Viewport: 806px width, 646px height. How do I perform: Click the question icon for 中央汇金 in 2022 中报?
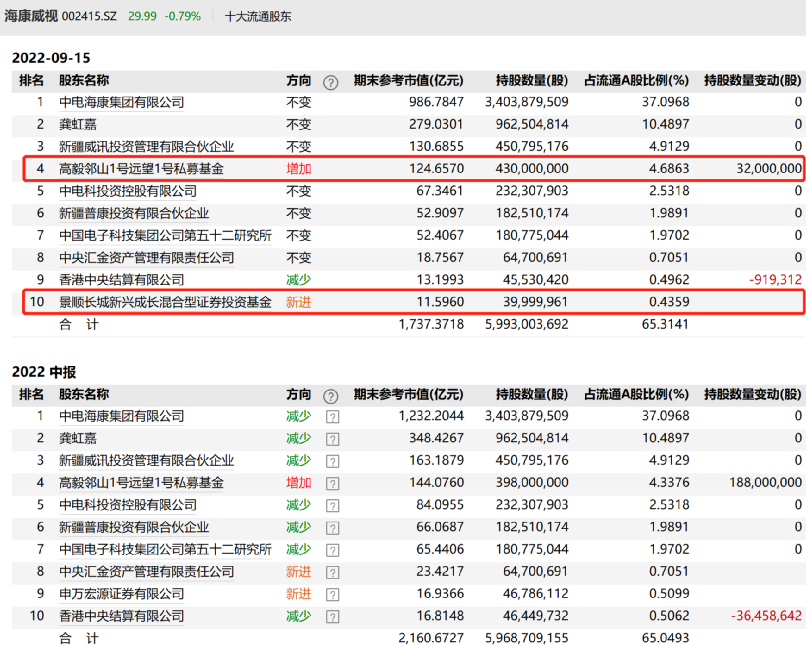[x=331, y=572]
